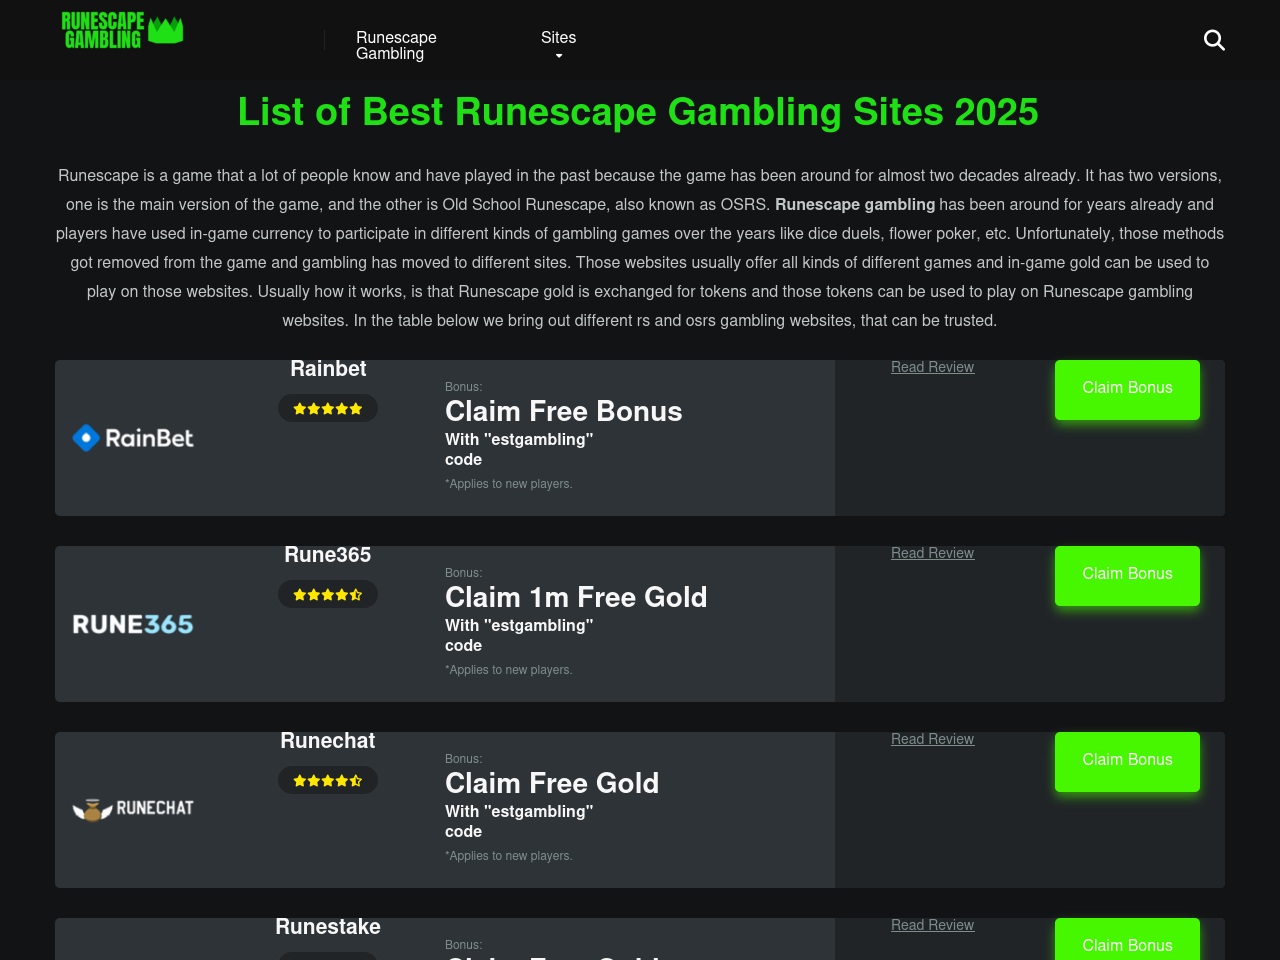
Task: Open Read Review link for Runechat
Action: coord(932,739)
